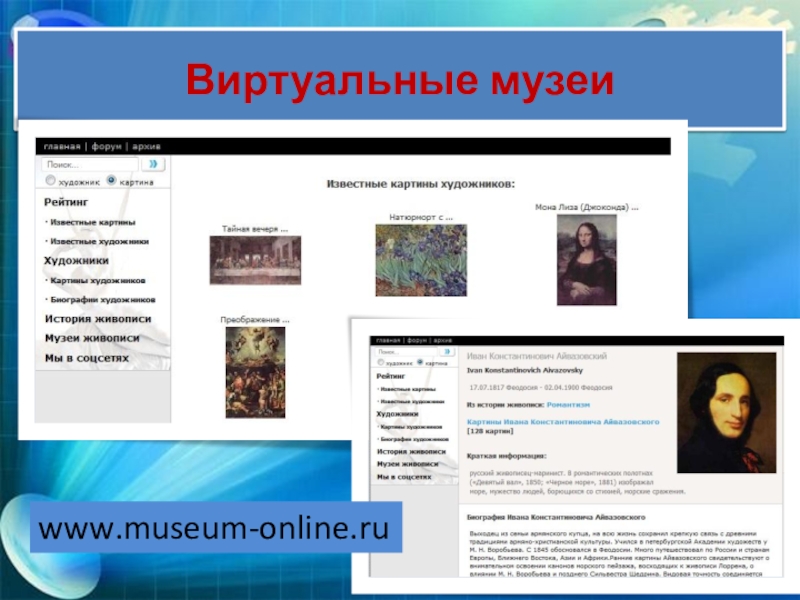Open 'Тайная вечеря' painting thumbnail
Viewport: 800px width, 600px height.
(255, 260)
